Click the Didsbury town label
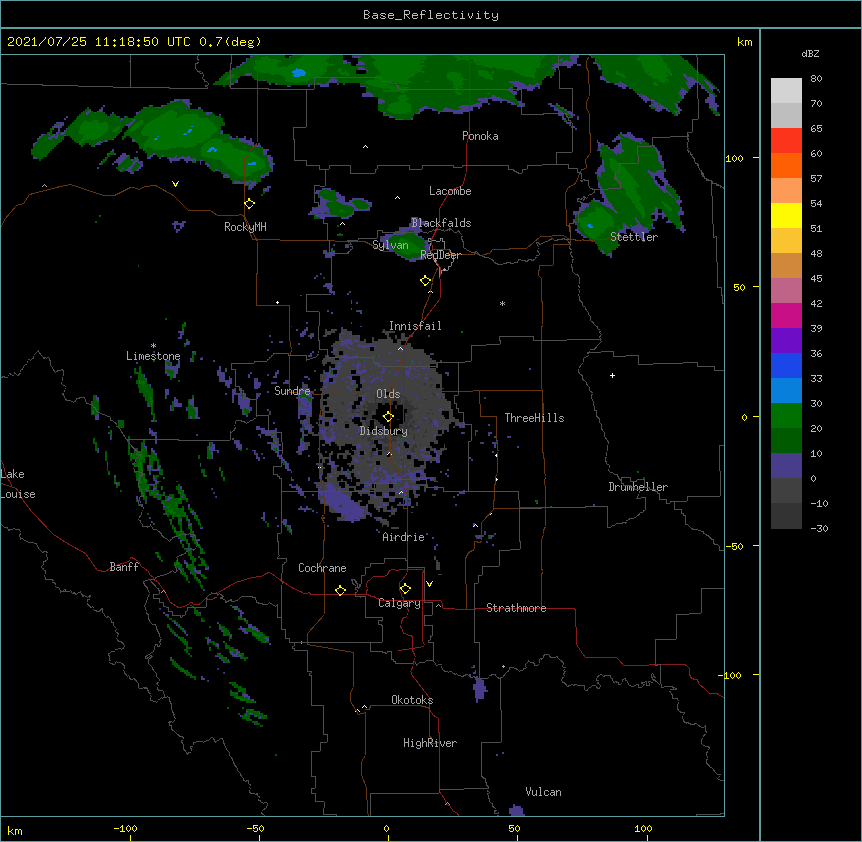The width and height of the screenshot is (862, 842). coord(384,431)
